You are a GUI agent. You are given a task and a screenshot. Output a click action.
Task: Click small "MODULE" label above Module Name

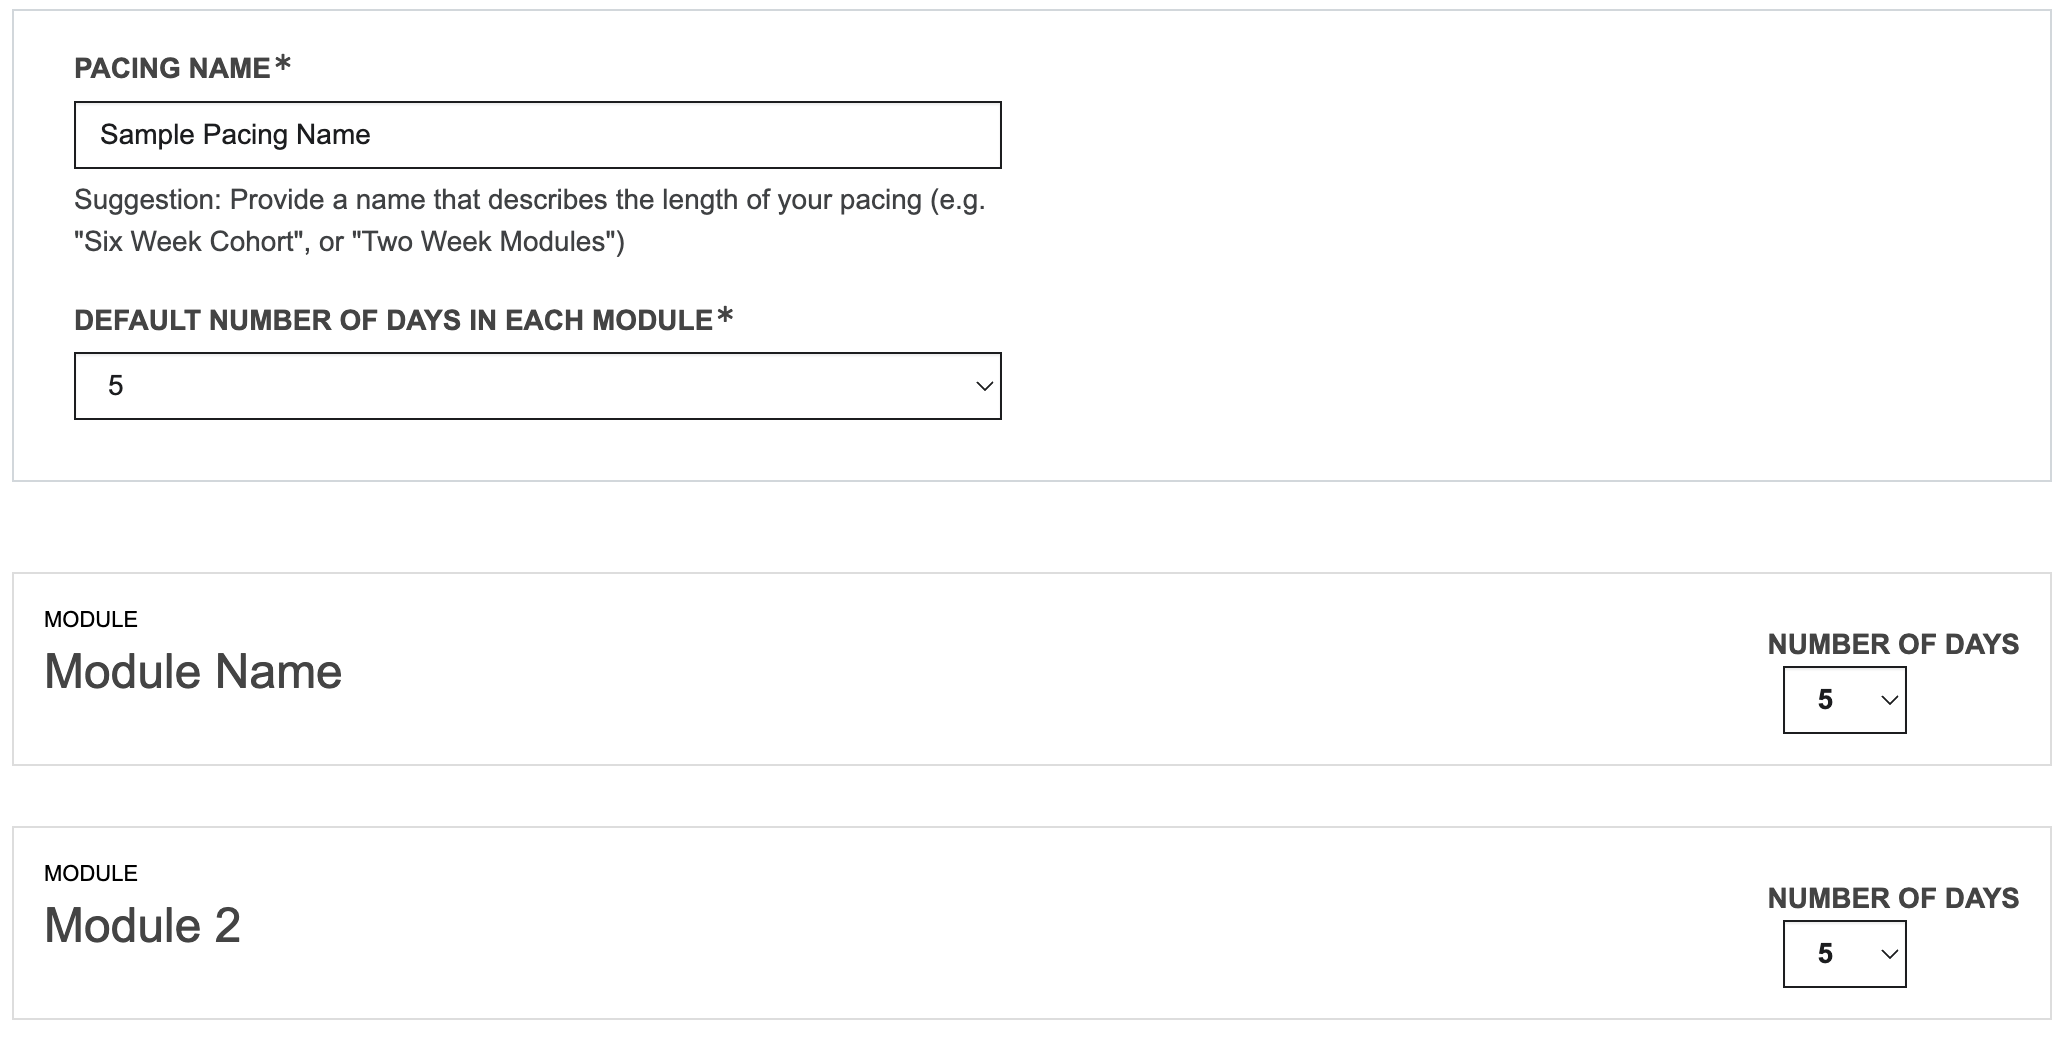tap(91, 619)
